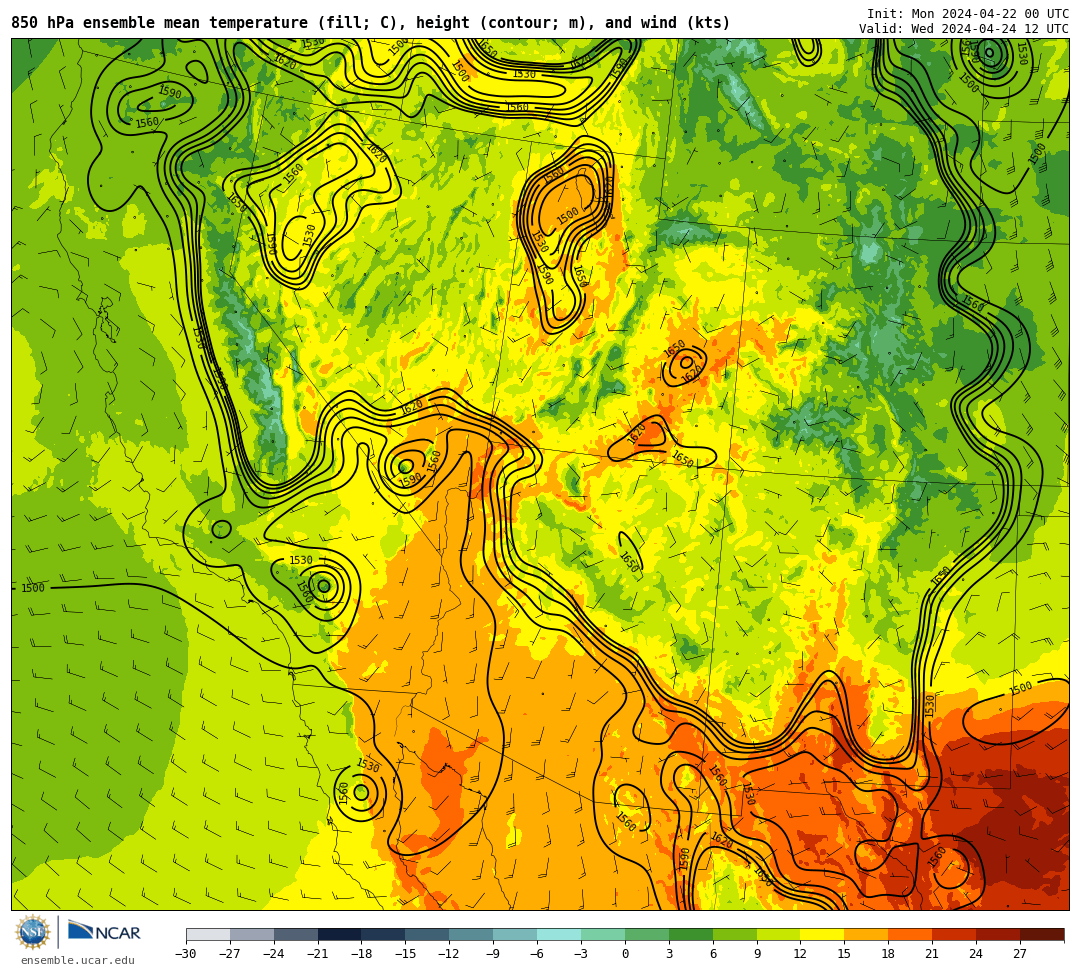The image size is (1080, 973).
Task: Click the 15 colorbar tick label
Action: click(844, 954)
